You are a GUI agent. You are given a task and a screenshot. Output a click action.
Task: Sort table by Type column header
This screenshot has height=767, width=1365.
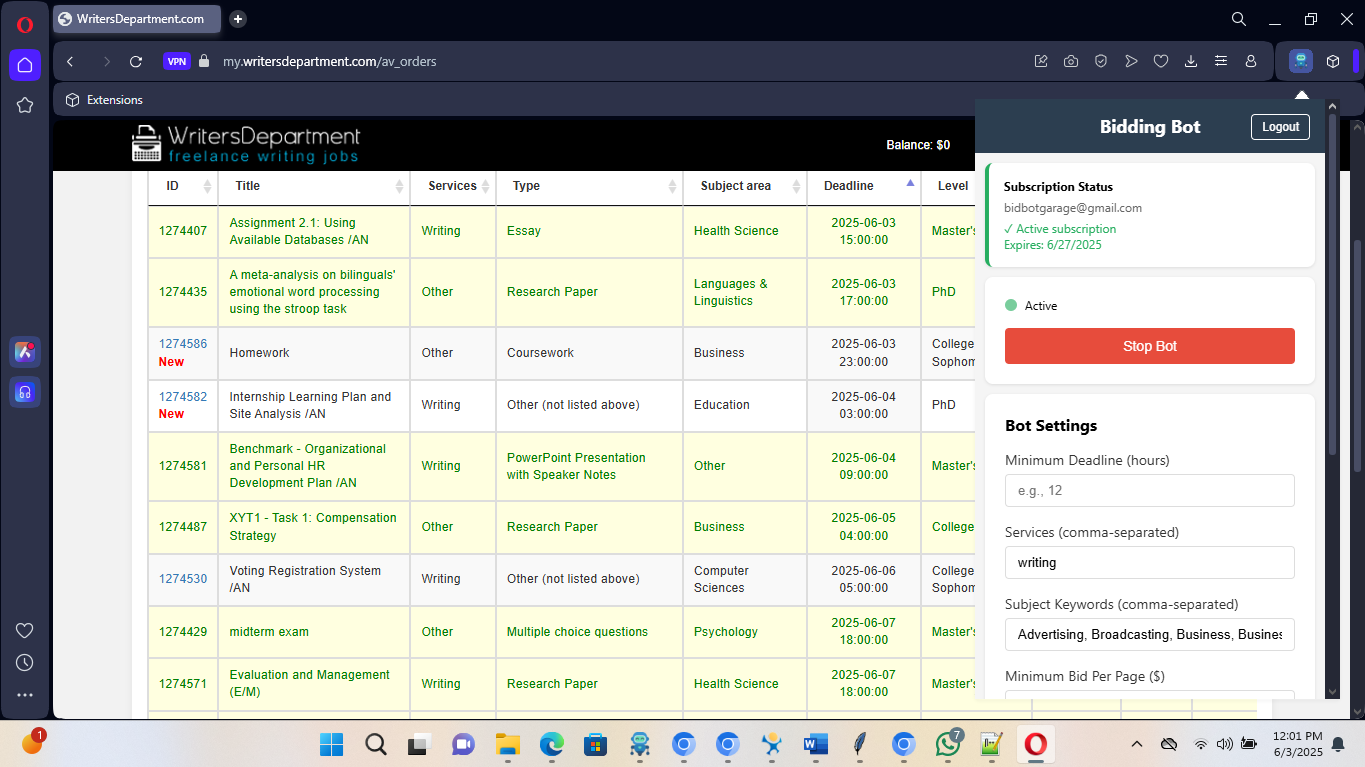[590, 186]
